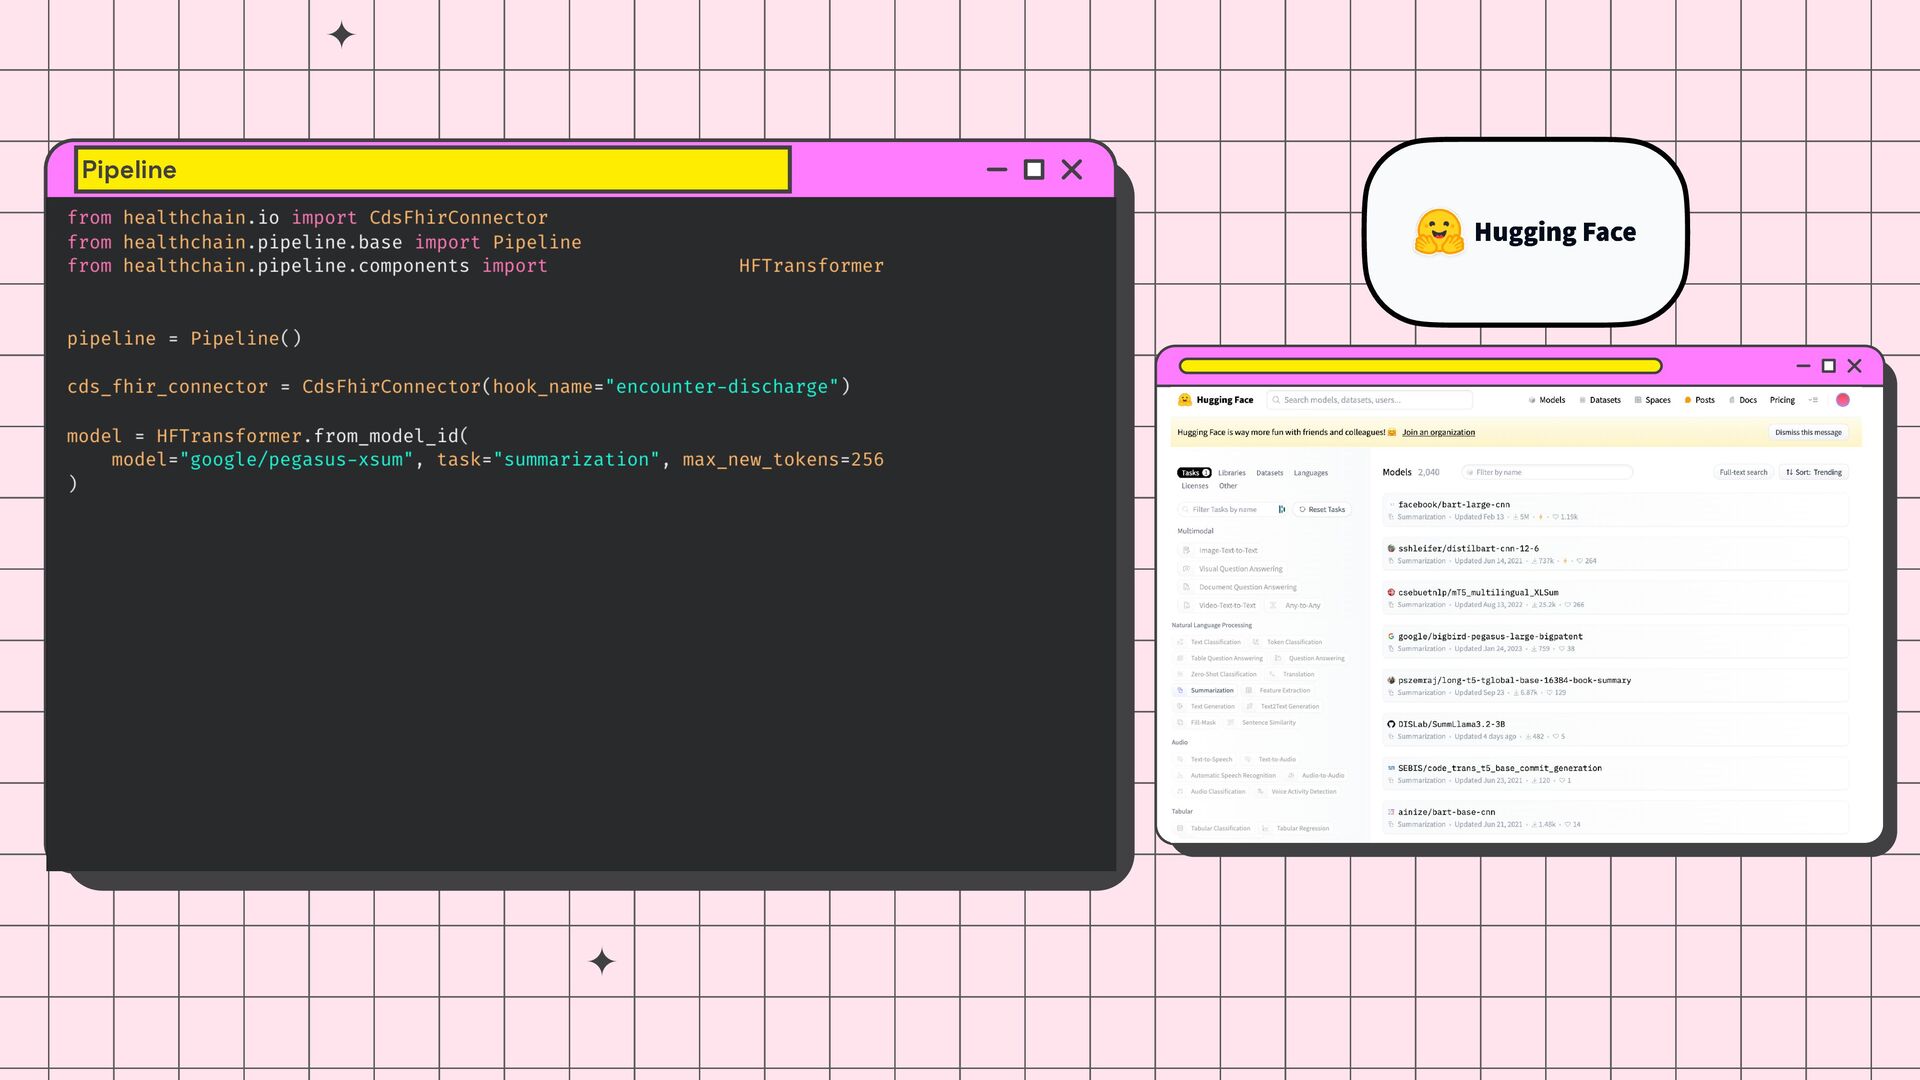Click the csebuetnlp author avatar icon
The height and width of the screenshot is (1080, 1920).
[1391, 593]
